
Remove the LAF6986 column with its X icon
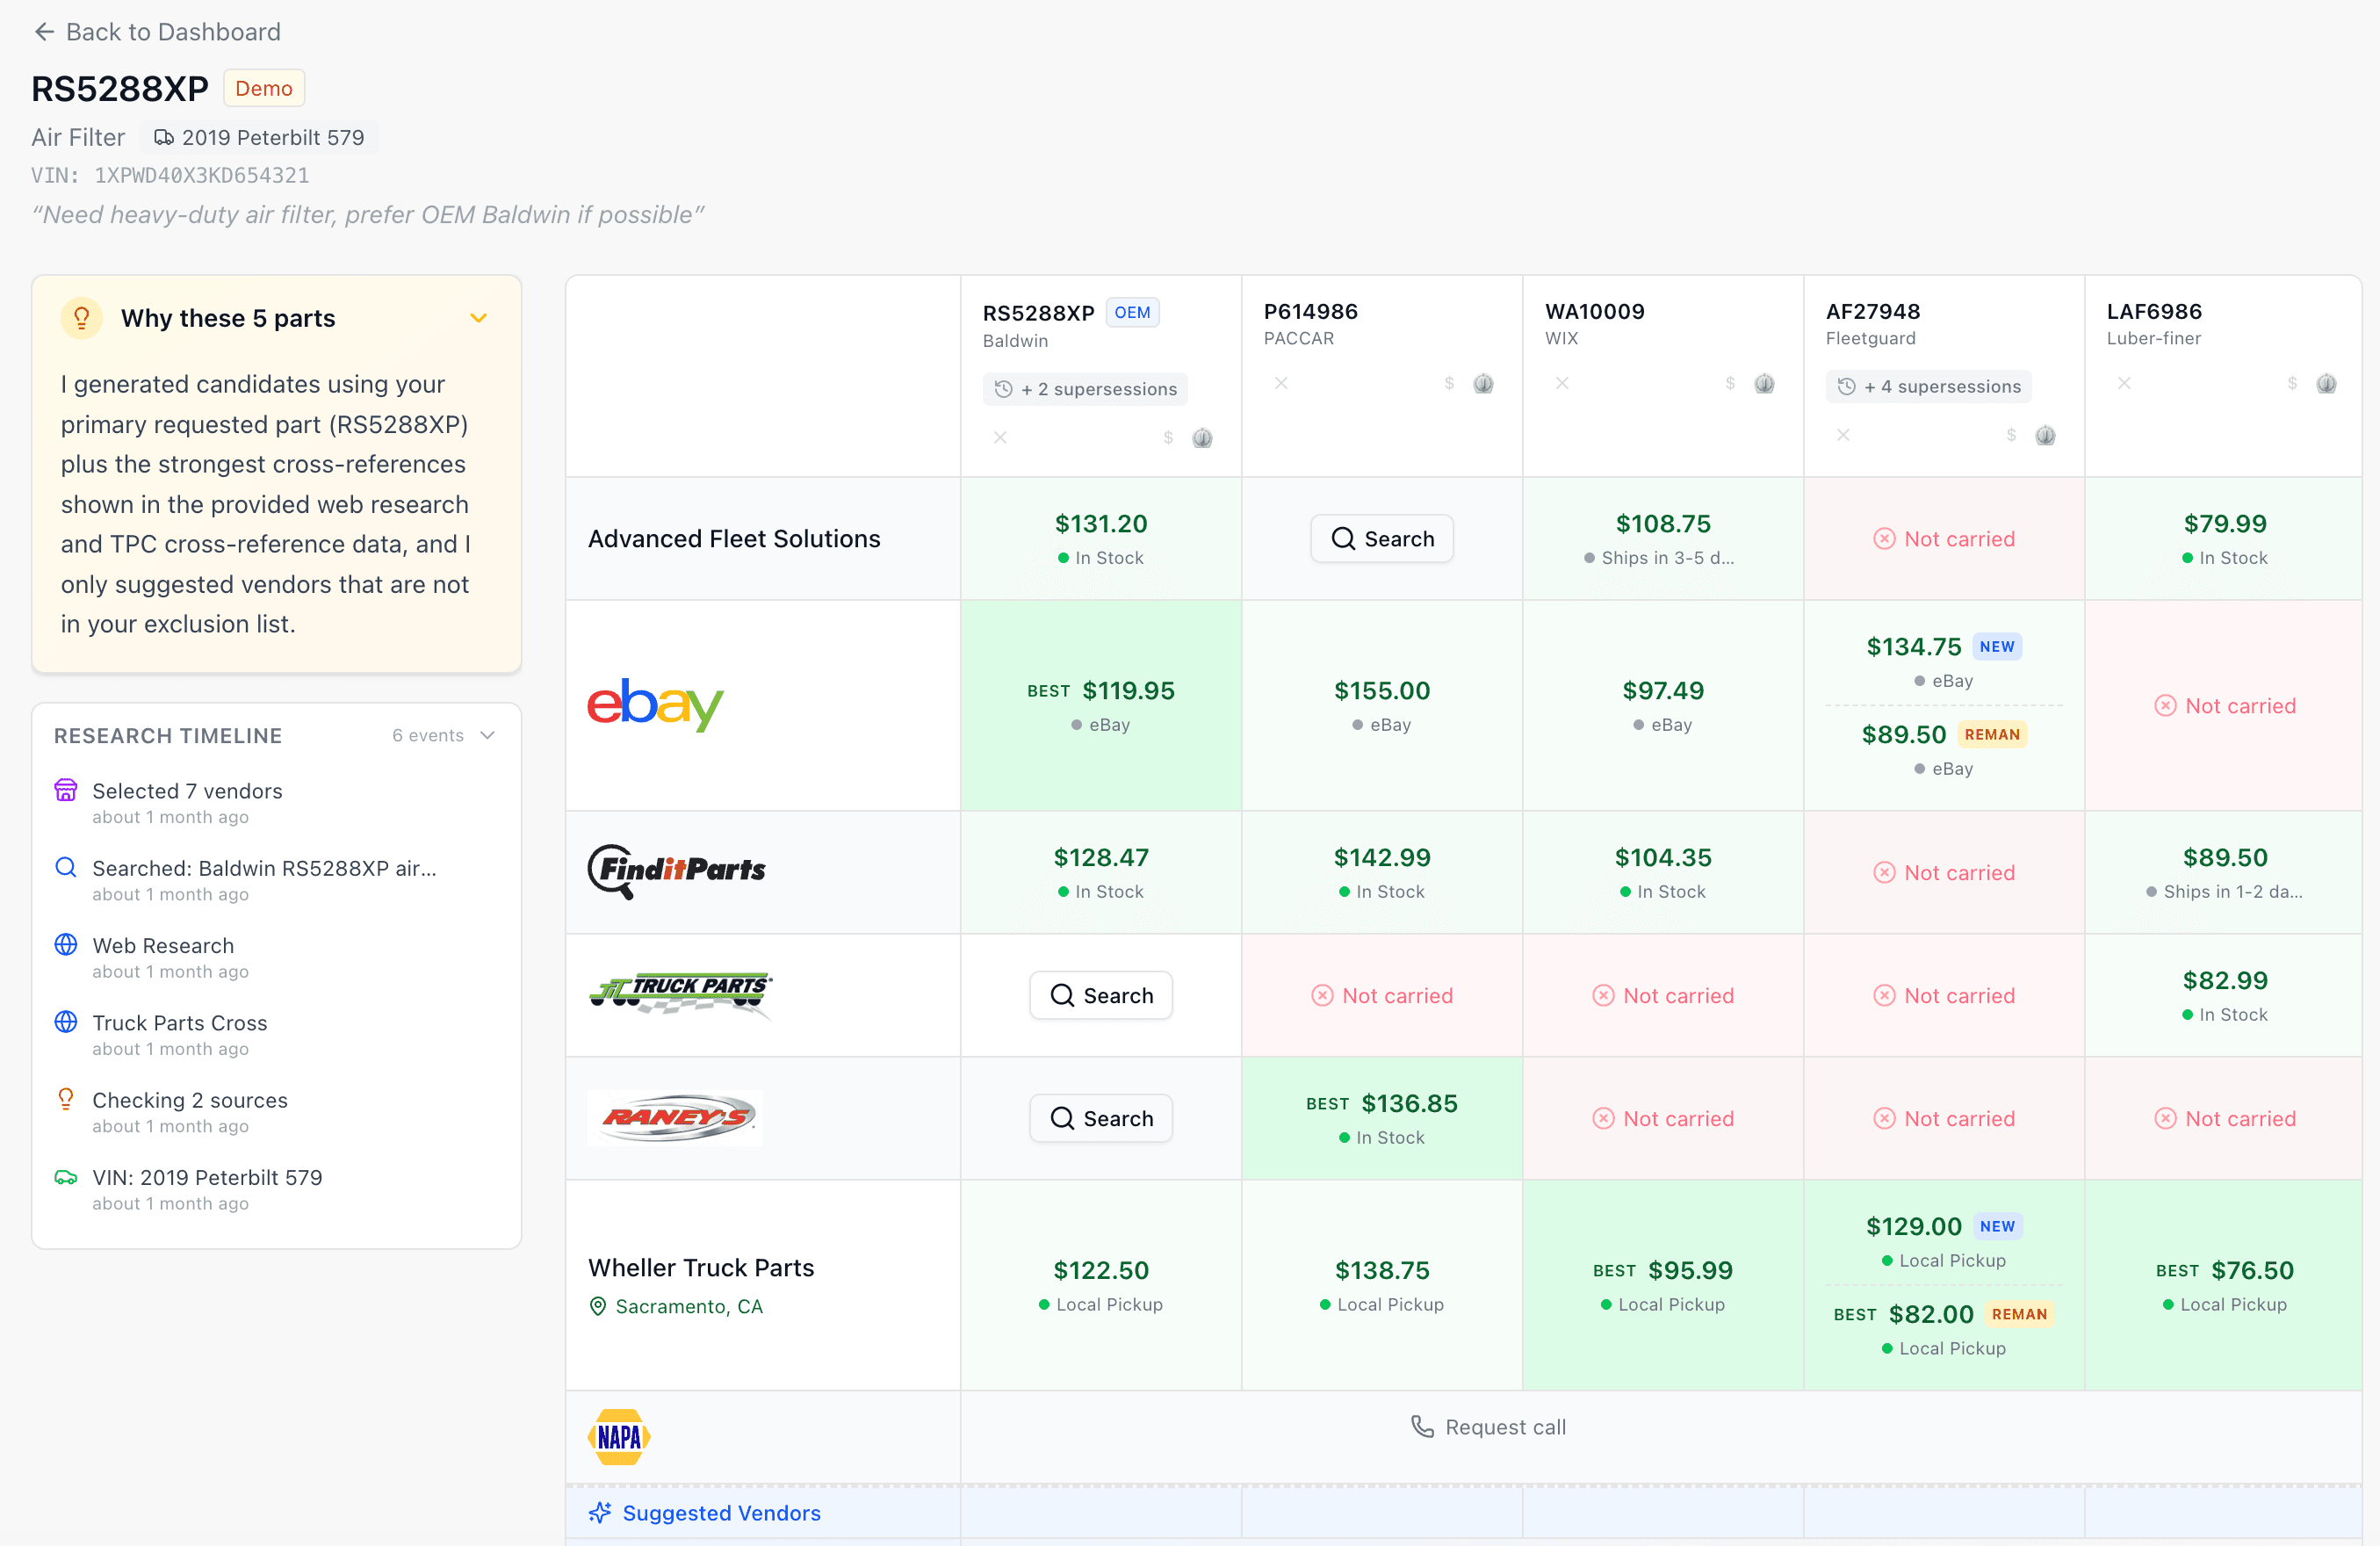[2124, 383]
